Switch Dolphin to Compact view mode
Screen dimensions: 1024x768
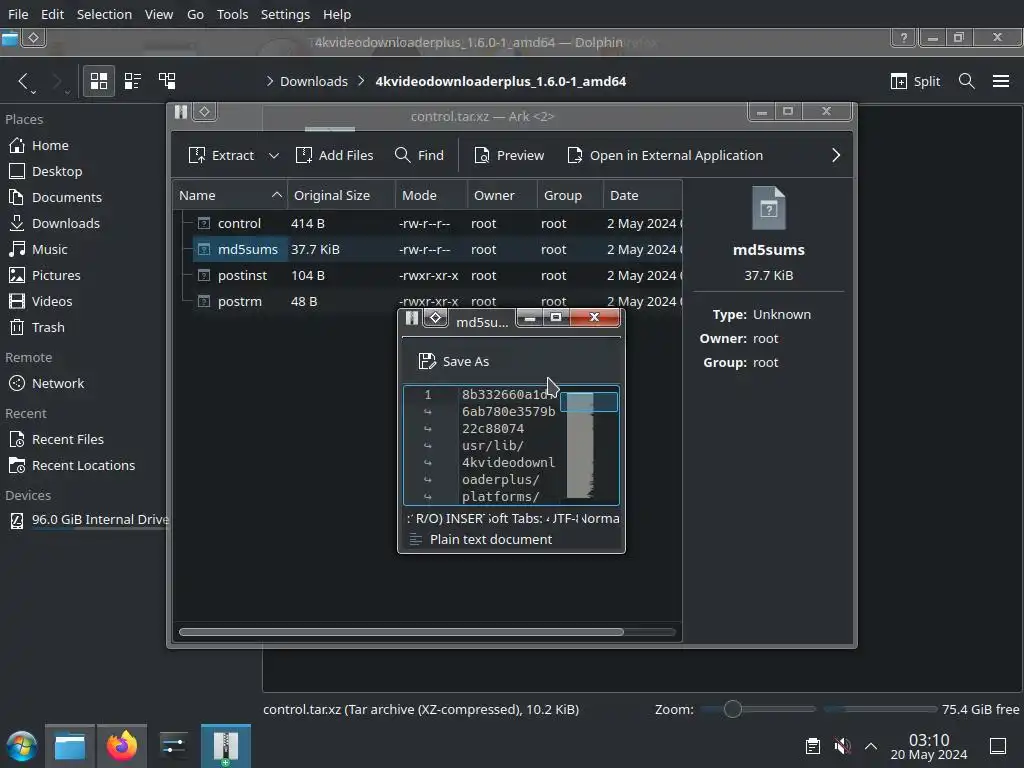[133, 81]
